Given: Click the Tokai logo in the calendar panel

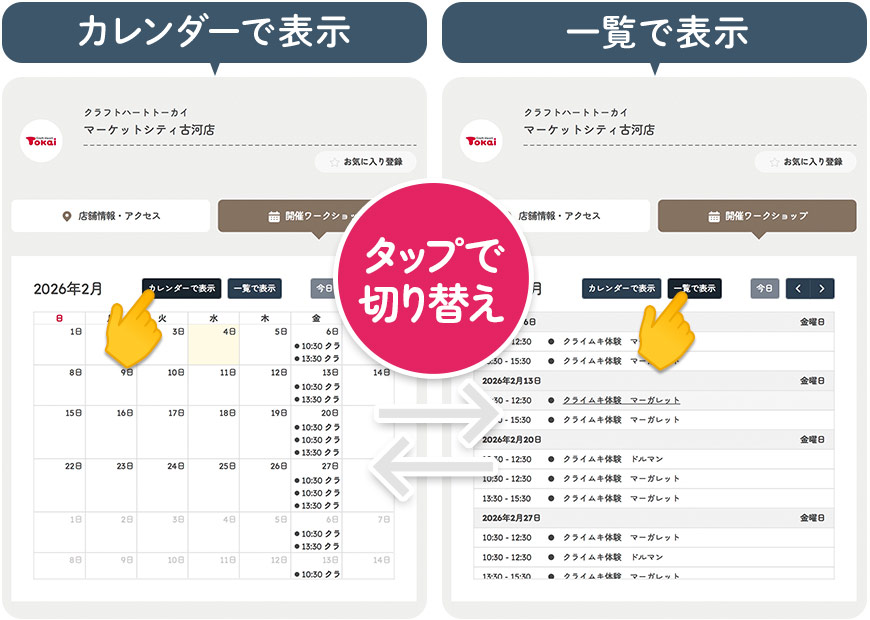Looking at the screenshot, I should point(41,140).
